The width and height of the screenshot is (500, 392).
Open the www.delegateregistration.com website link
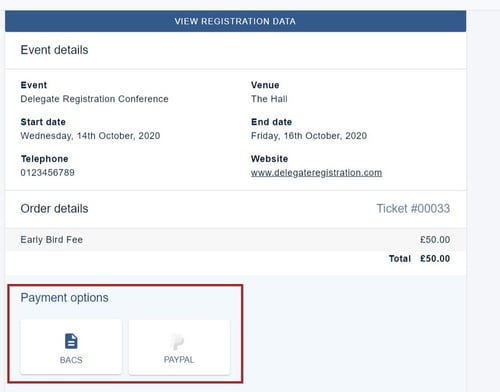click(316, 173)
